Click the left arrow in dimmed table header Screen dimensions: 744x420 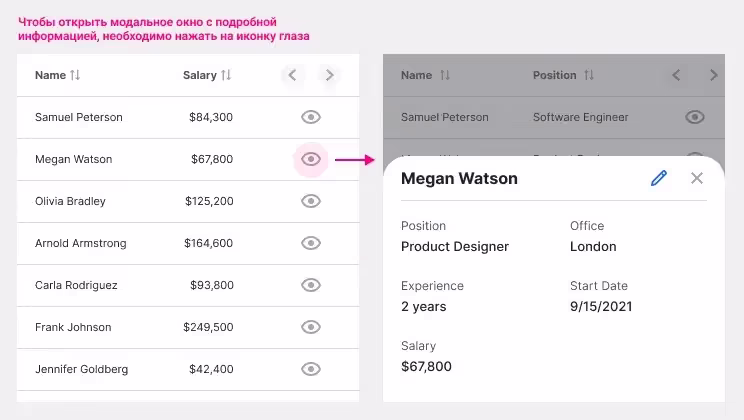[x=677, y=75]
